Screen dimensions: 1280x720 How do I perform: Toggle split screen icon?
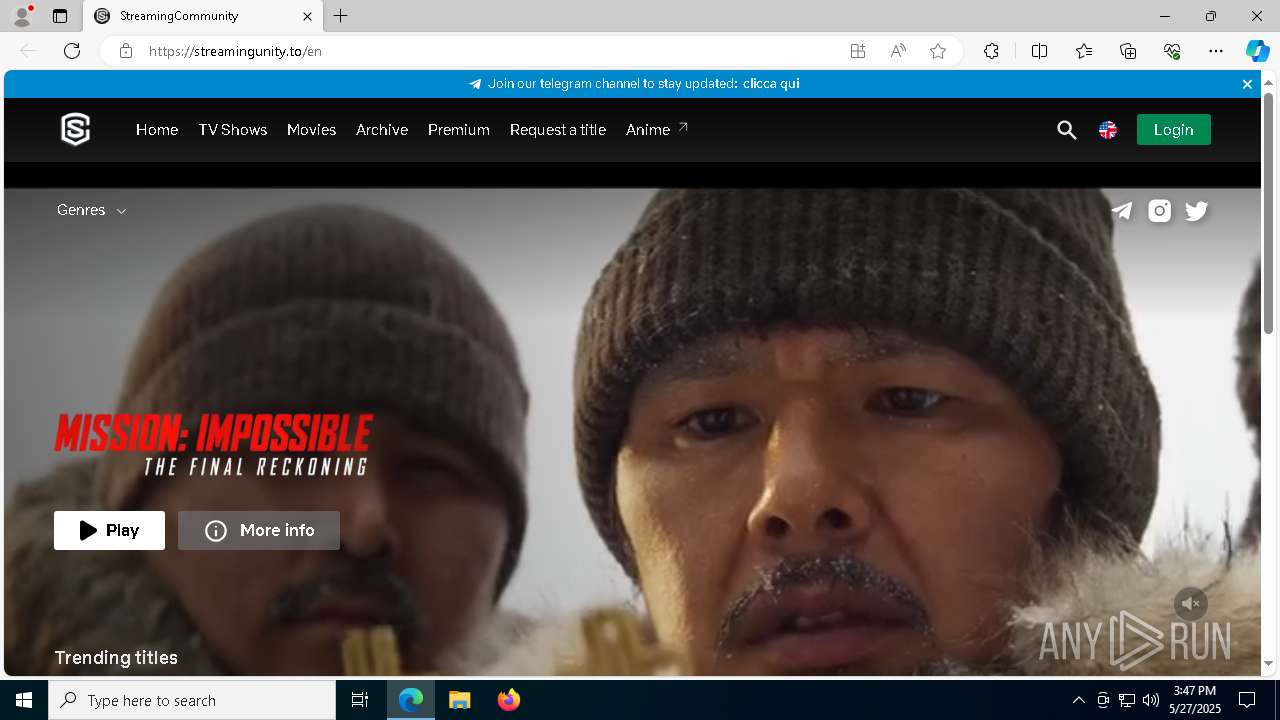pyautogui.click(x=1040, y=51)
